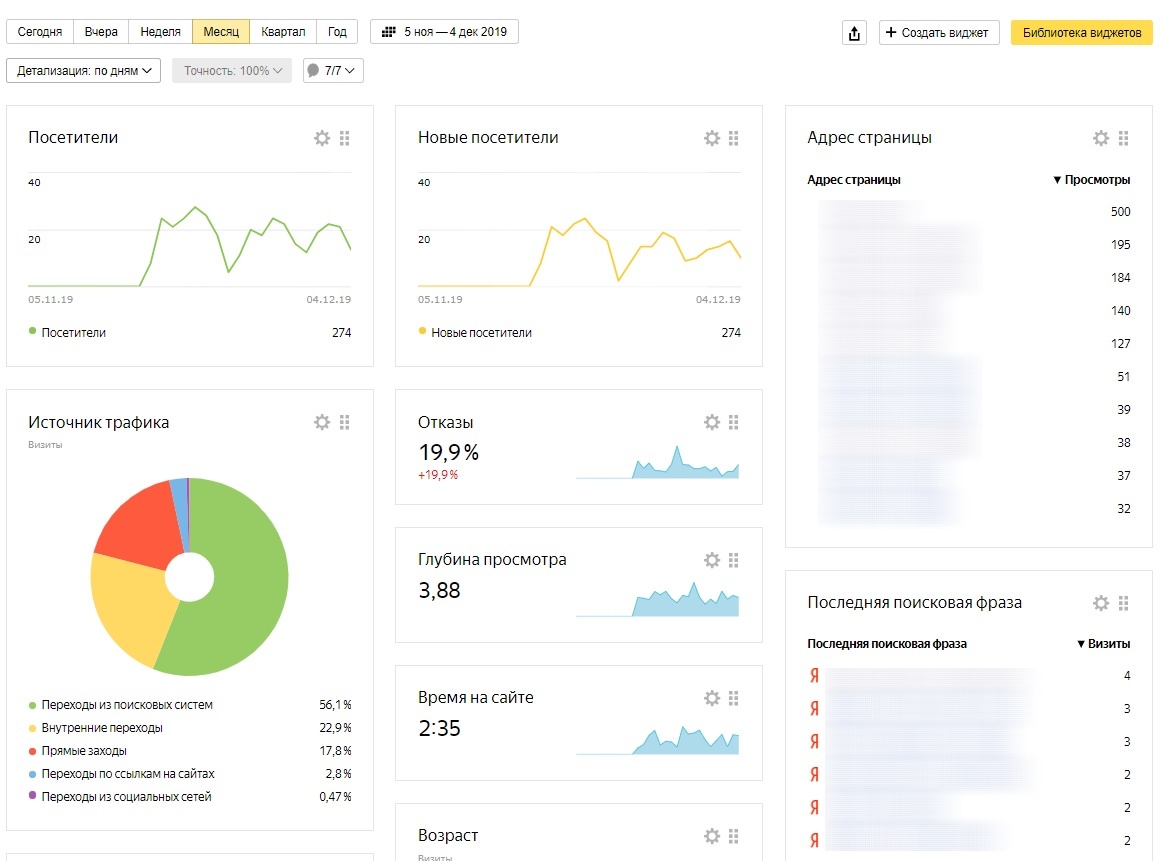Viewport: 1165px width, 861px height.
Task: Toggle green Посетители legend marker
Action: pyautogui.click(x=32, y=331)
